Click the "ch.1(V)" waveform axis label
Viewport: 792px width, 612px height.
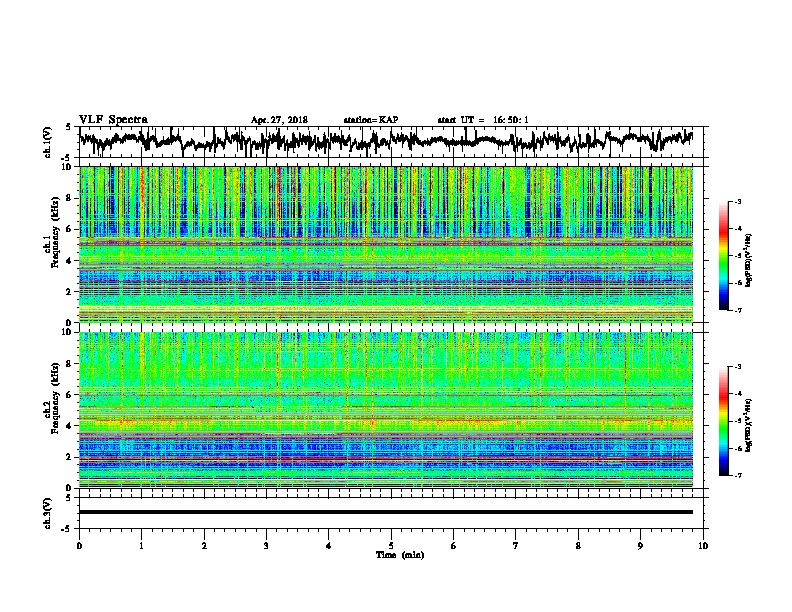[x=47, y=142]
